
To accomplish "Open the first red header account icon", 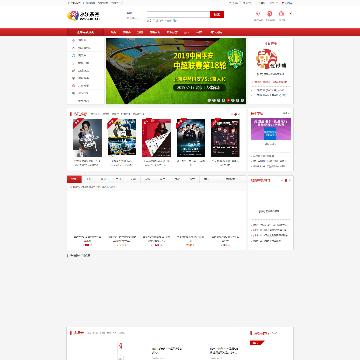I will tap(258, 14).
